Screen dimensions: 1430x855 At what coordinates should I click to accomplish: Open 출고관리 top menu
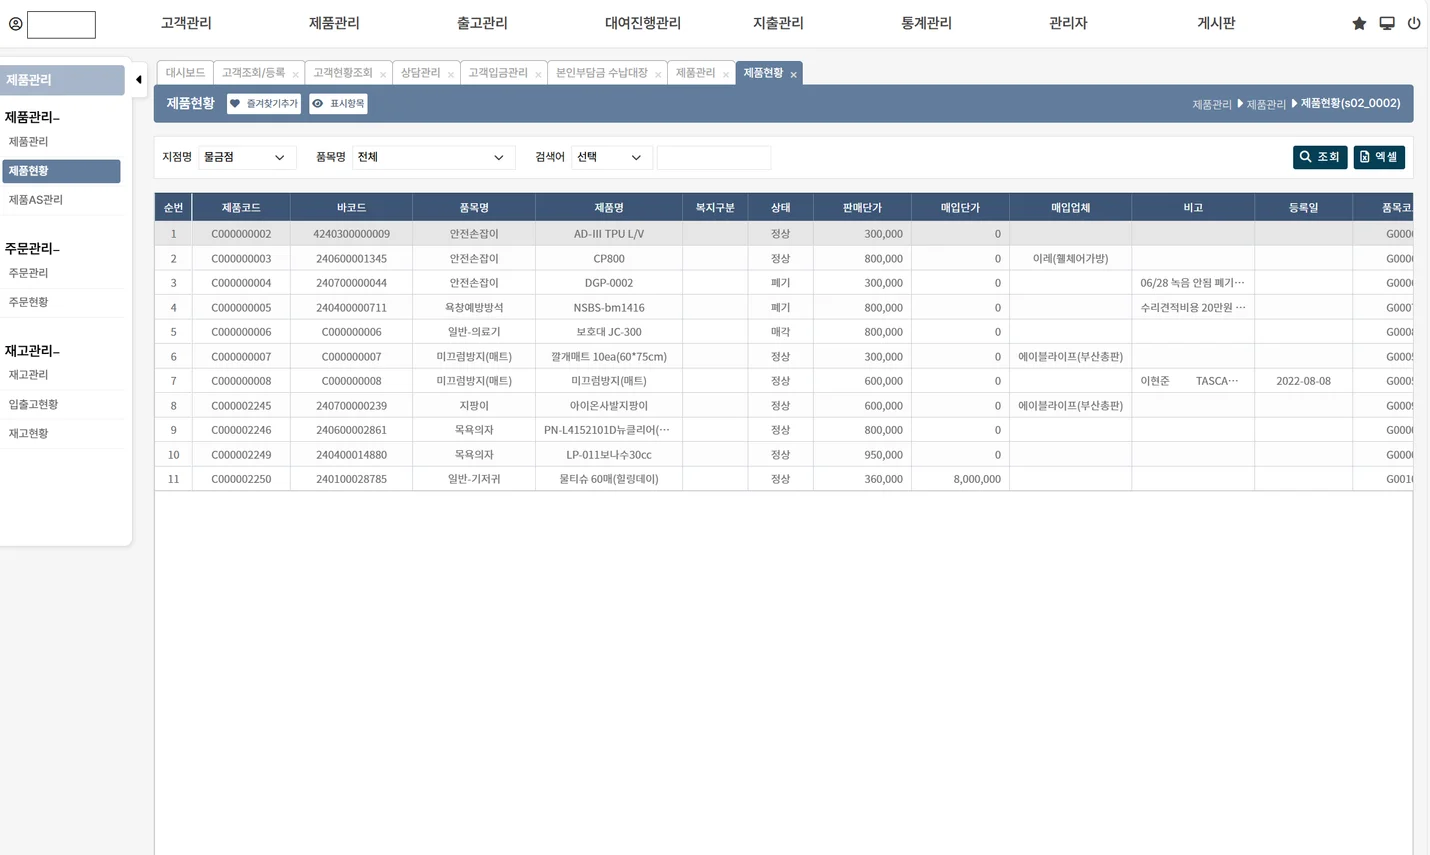(x=482, y=23)
